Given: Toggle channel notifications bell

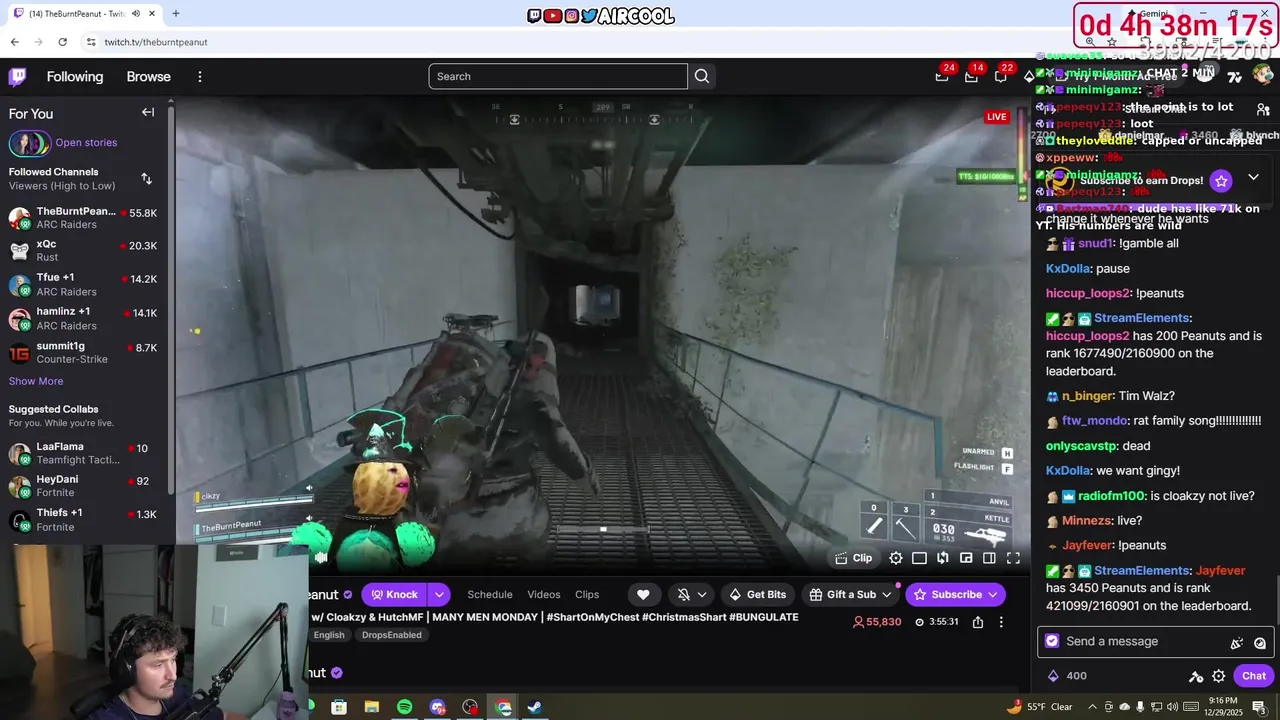Looking at the screenshot, I should click(684, 594).
